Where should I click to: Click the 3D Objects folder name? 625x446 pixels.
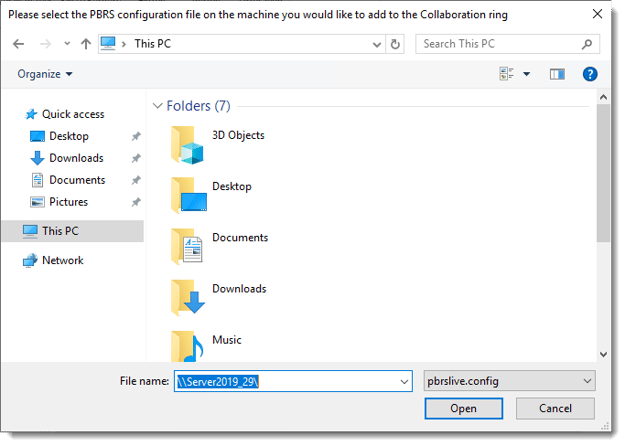click(x=238, y=136)
